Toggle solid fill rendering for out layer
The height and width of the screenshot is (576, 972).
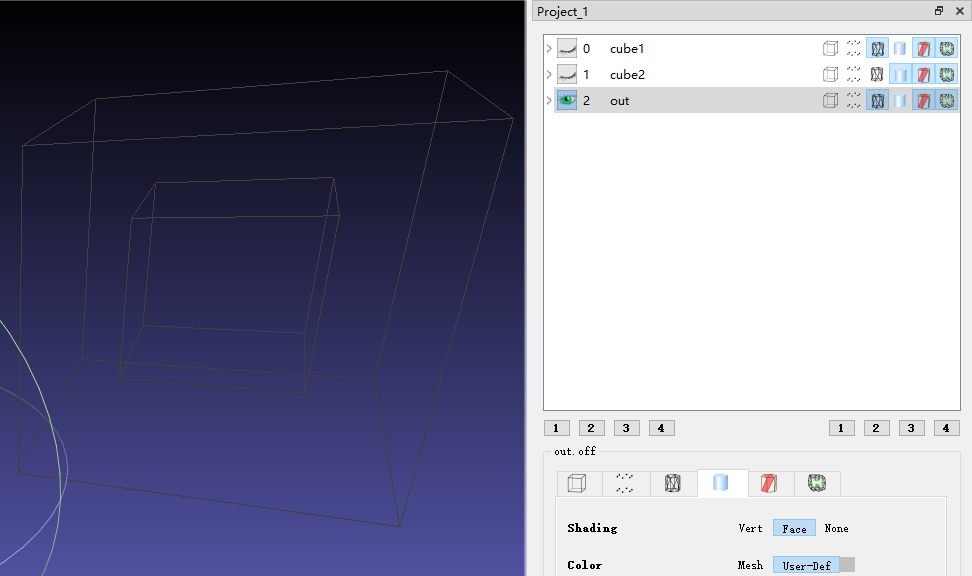[900, 100]
